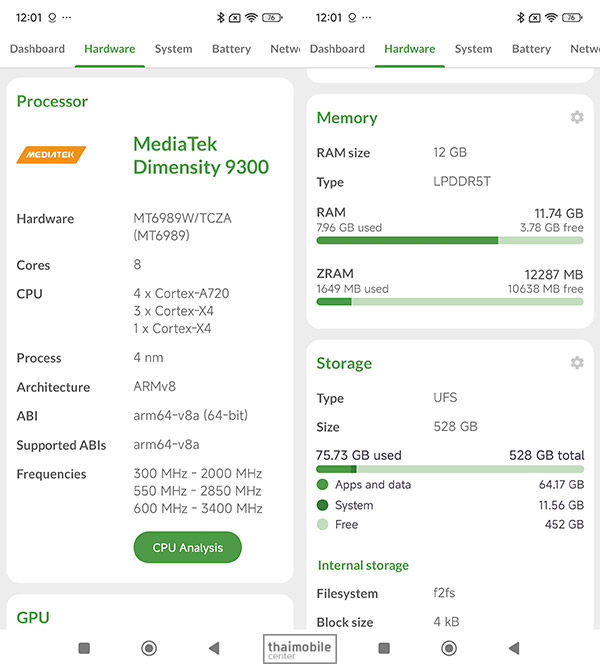This screenshot has height=667, width=600.
Task: Tap 4 x Cortex-A720 CPU line
Action: coord(181,293)
